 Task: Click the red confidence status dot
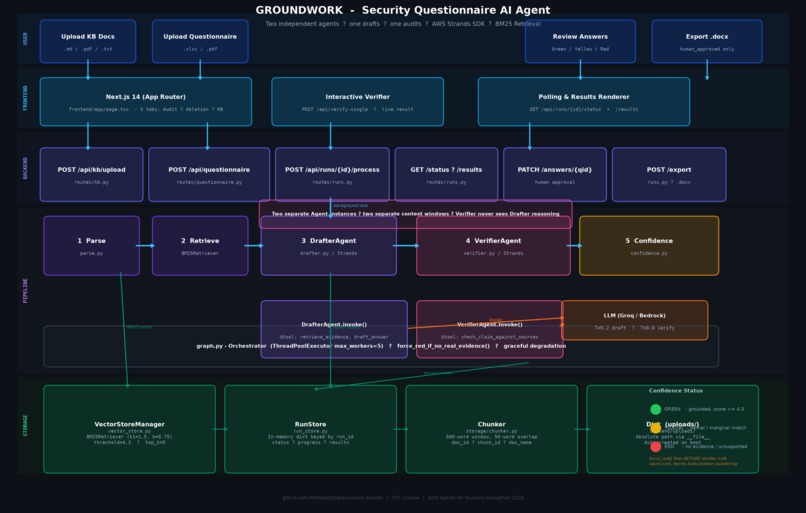click(655, 446)
